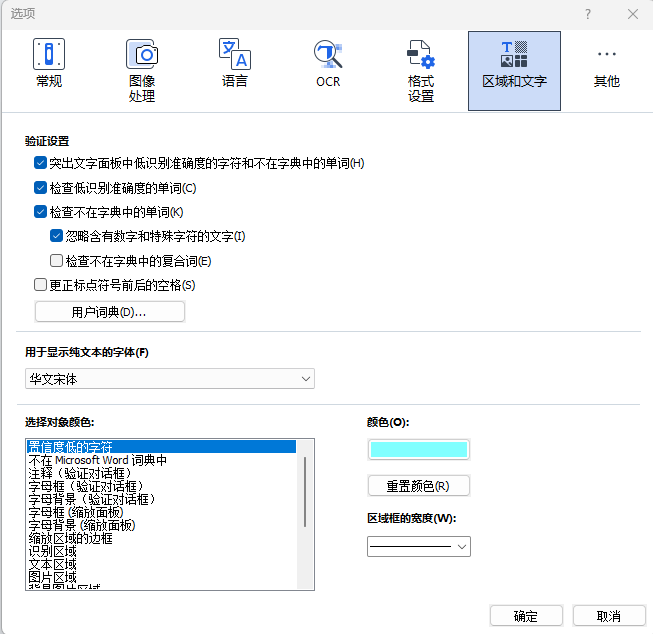Enable 更正标点符号前后的空格(S)
This screenshot has width=653, height=634.
(40, 285)
